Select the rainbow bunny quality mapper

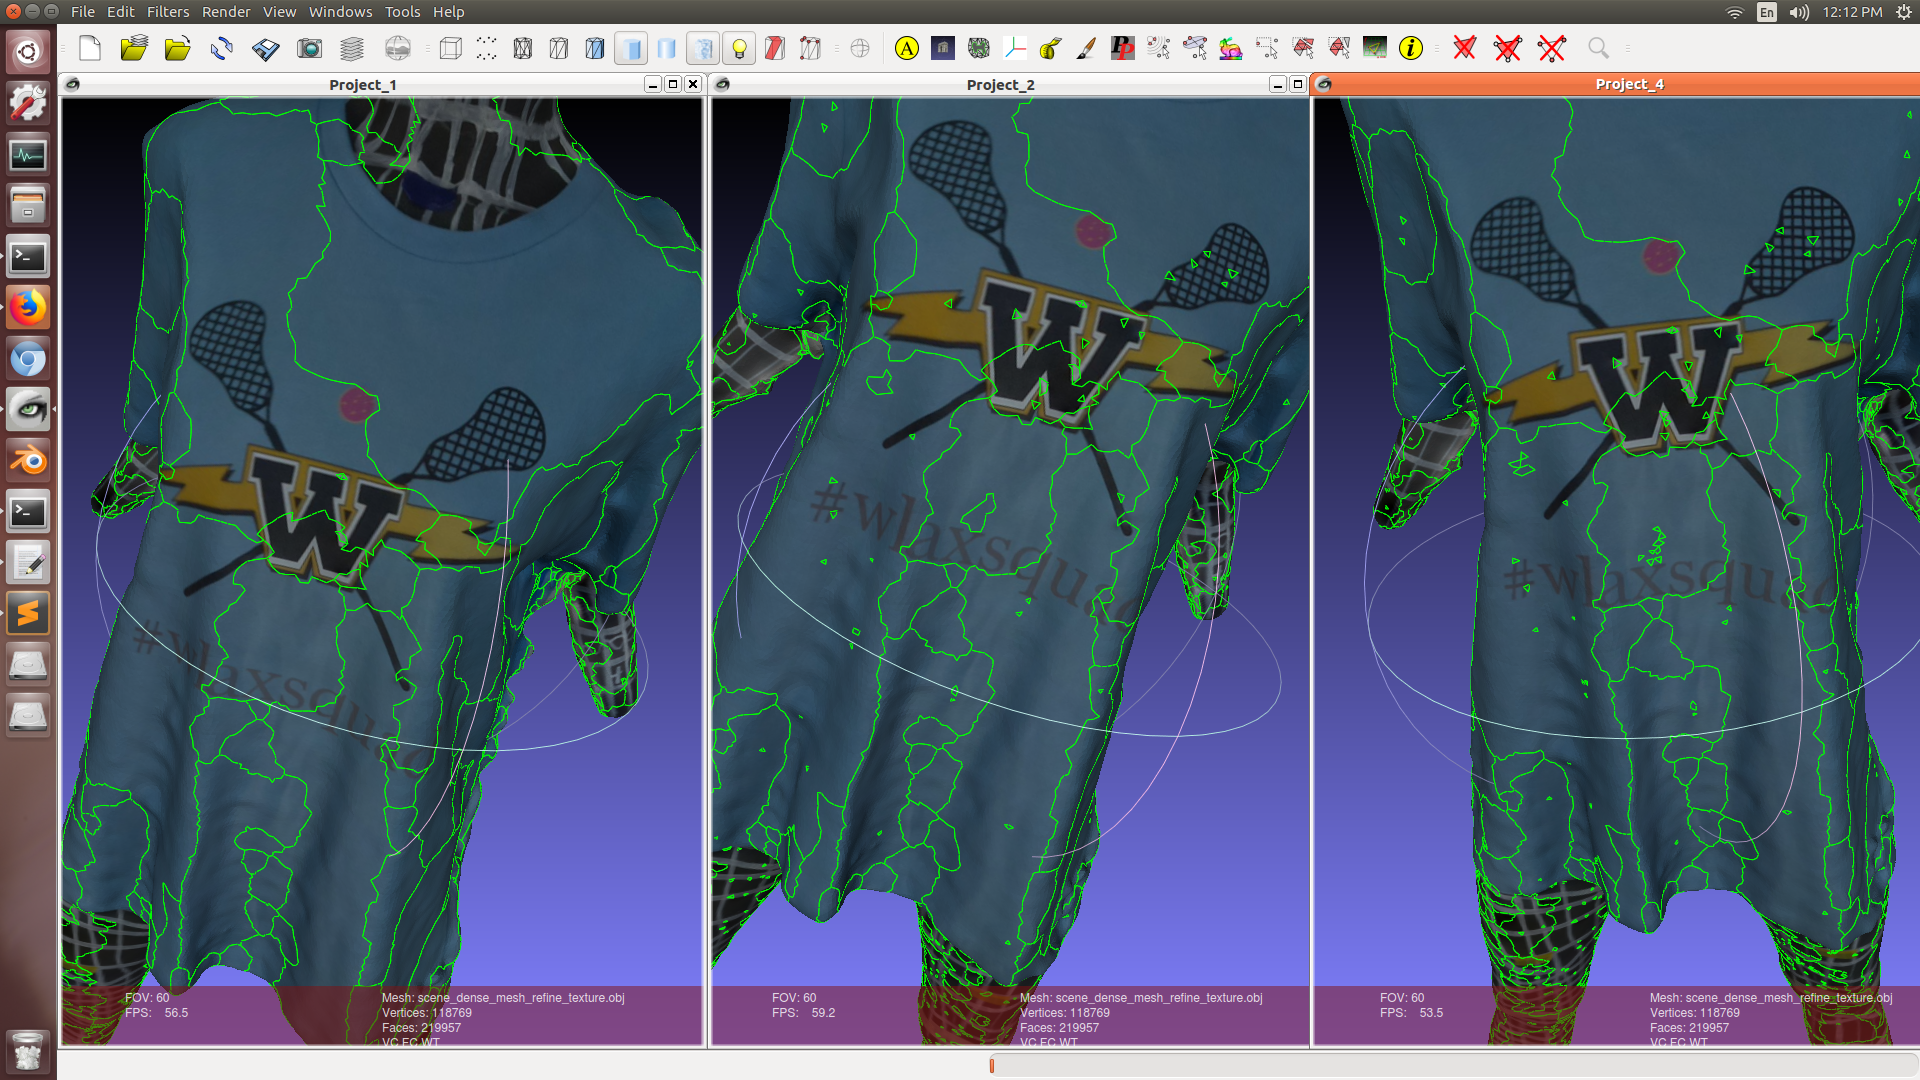point(1231,48)
